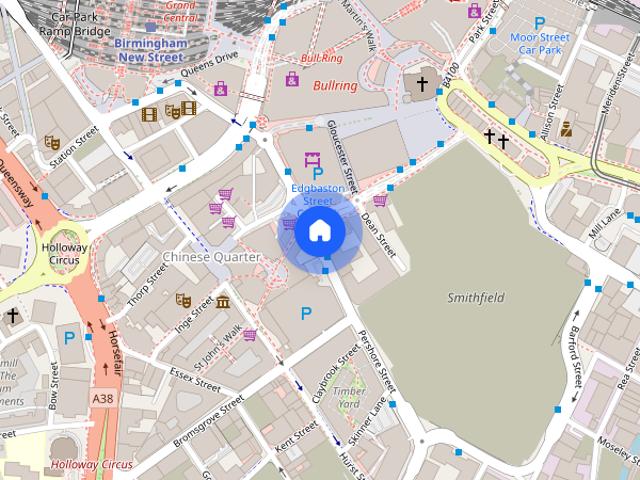Image resolution: width=640 pixels, height=480 pixels.
Task: Click the Holloway Circus roundabout label
Action: [x=64, y=253]
